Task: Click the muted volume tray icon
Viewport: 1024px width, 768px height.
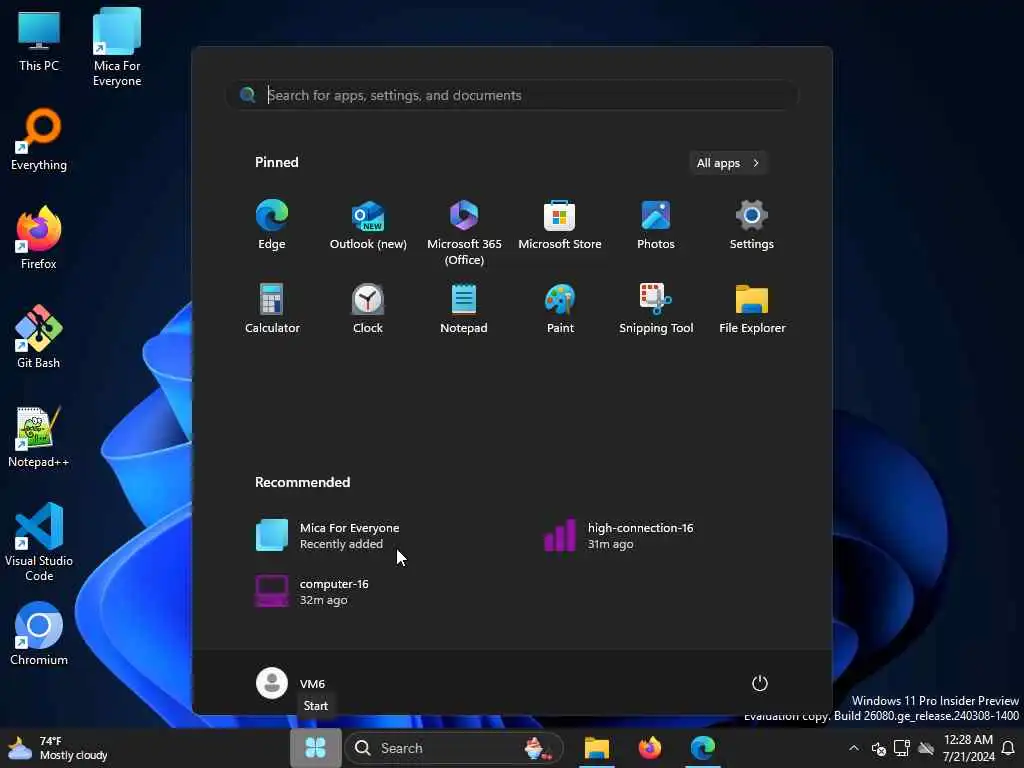Action: click(878, 749)
